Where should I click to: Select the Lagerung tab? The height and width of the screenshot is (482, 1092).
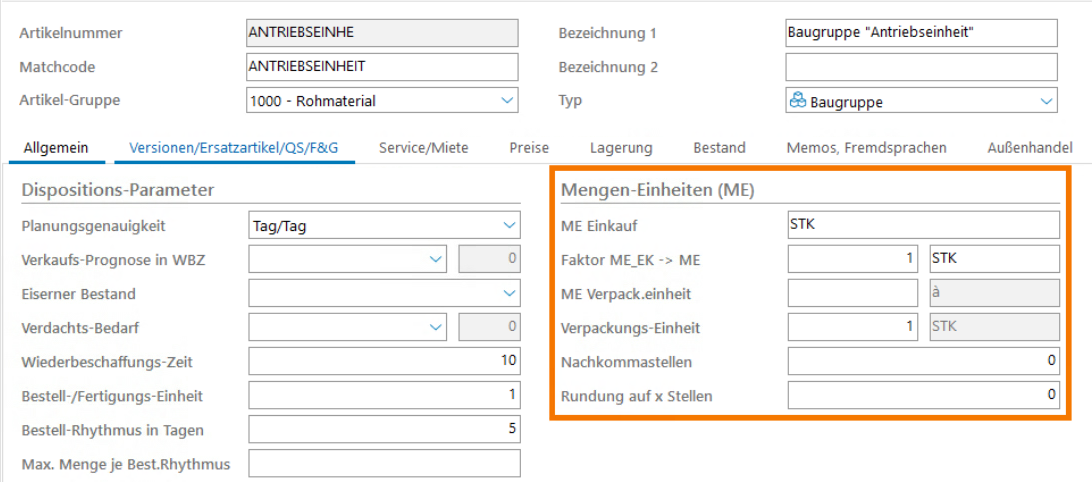[x=620, y=148]
